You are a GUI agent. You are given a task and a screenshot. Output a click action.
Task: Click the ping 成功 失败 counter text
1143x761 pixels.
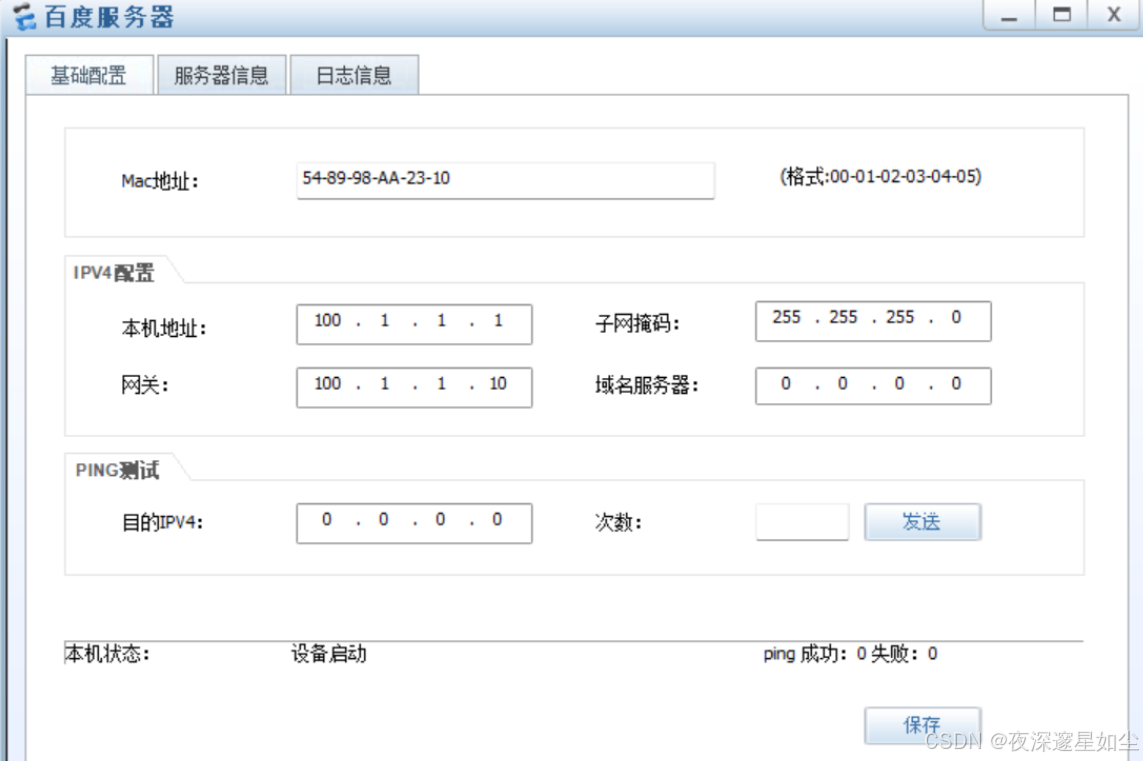(850, 654)
